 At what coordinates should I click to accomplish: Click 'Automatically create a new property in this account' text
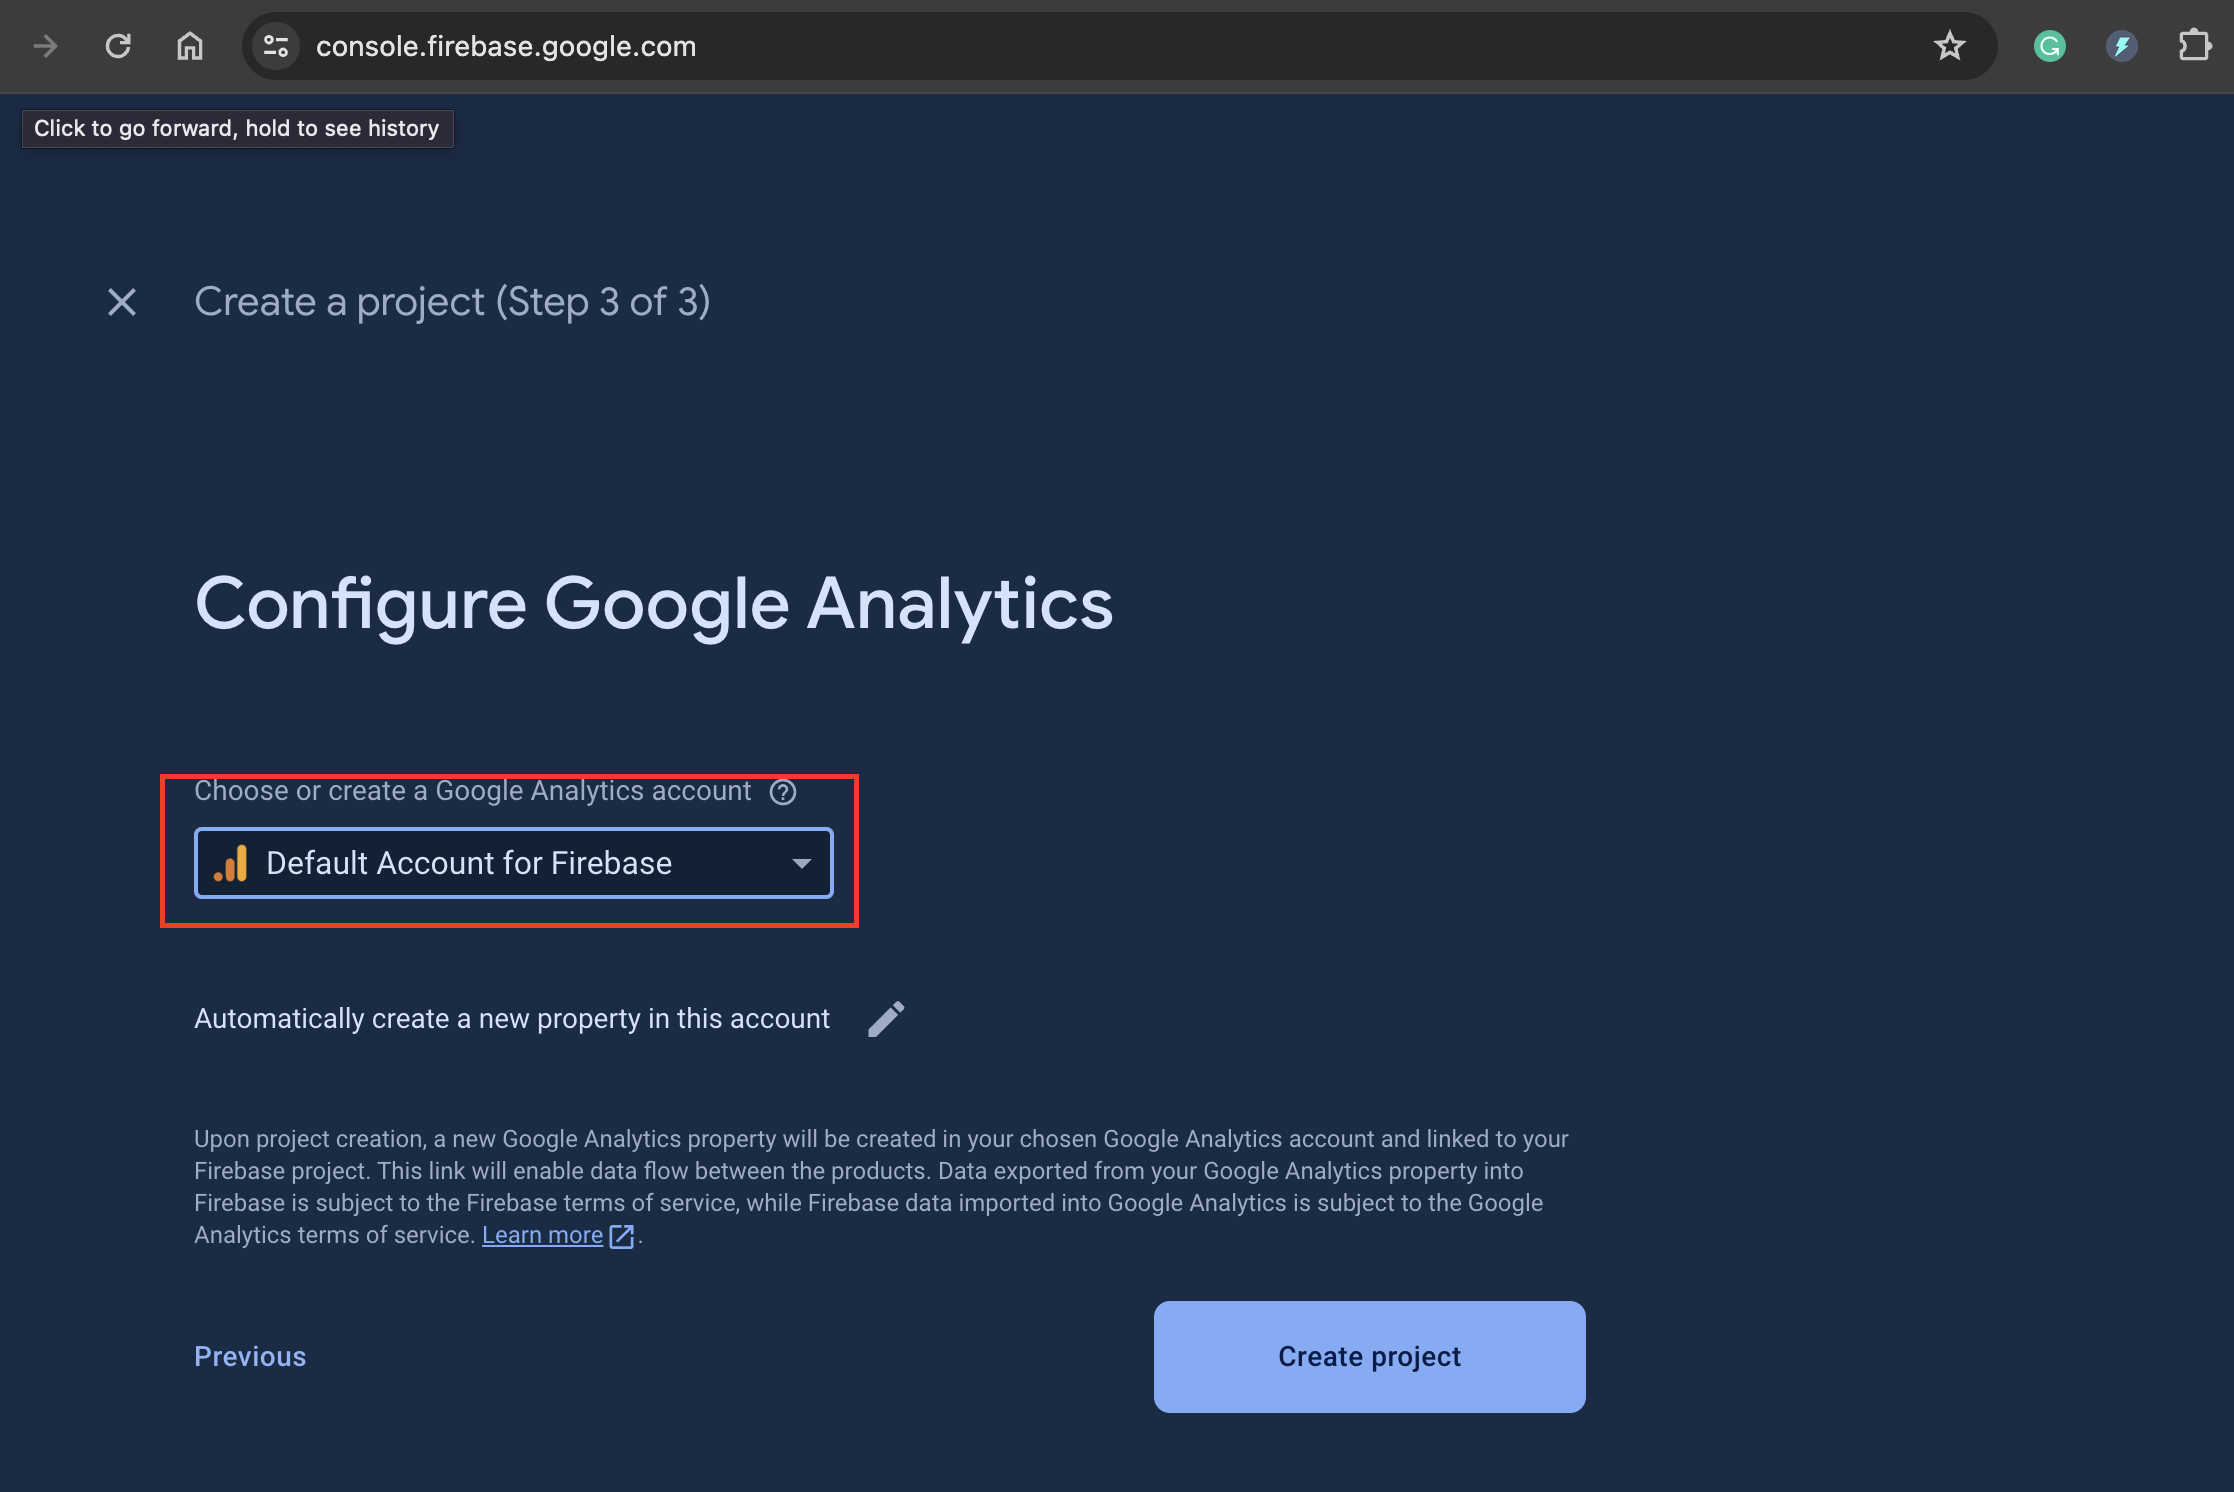(512, 1019)
